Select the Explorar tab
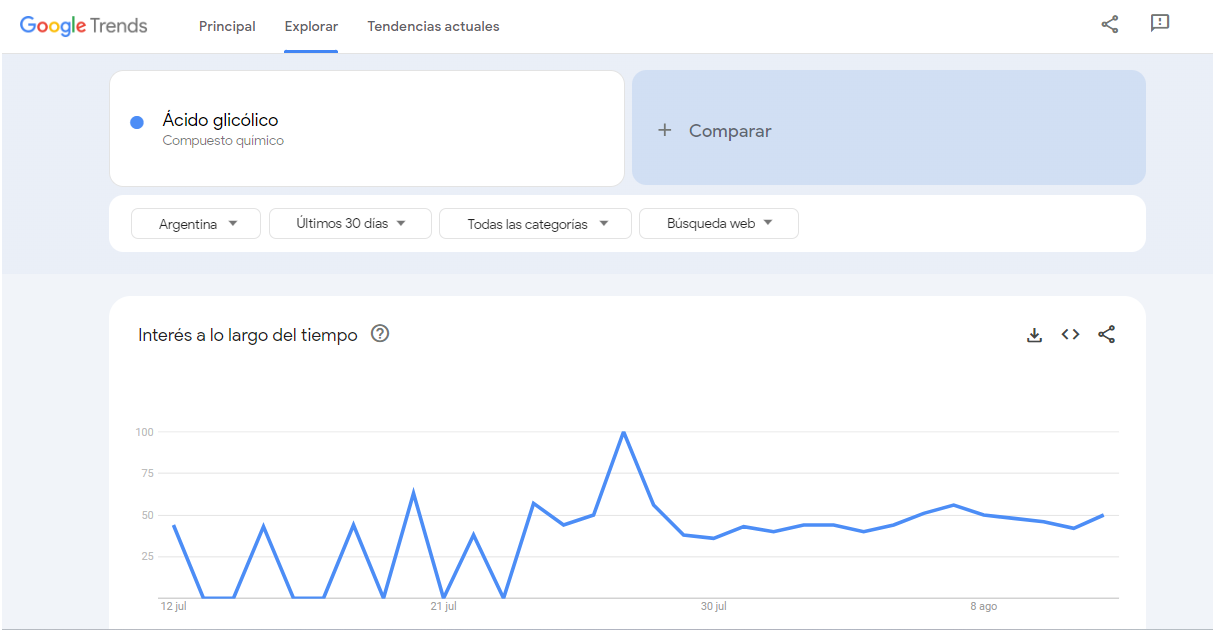 pyautogui.click(x=311, y=26)
